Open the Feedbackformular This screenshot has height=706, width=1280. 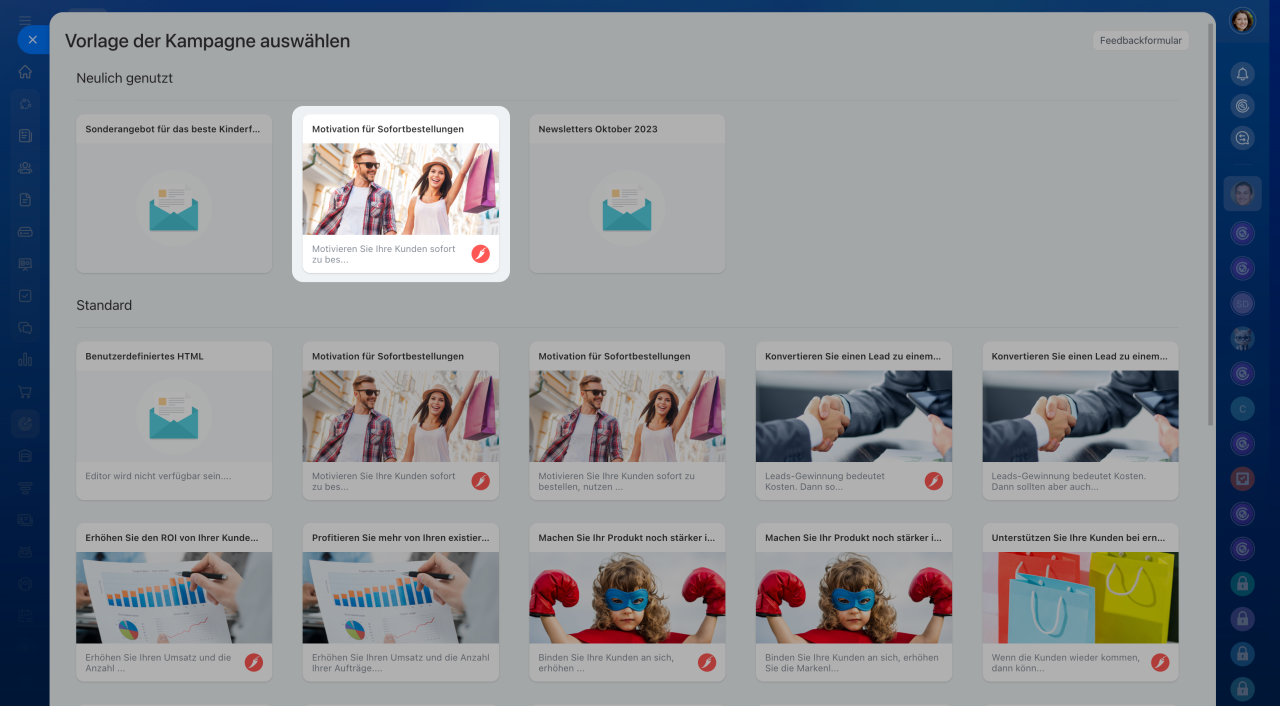pyautogui.click(x=1141, y=41)
